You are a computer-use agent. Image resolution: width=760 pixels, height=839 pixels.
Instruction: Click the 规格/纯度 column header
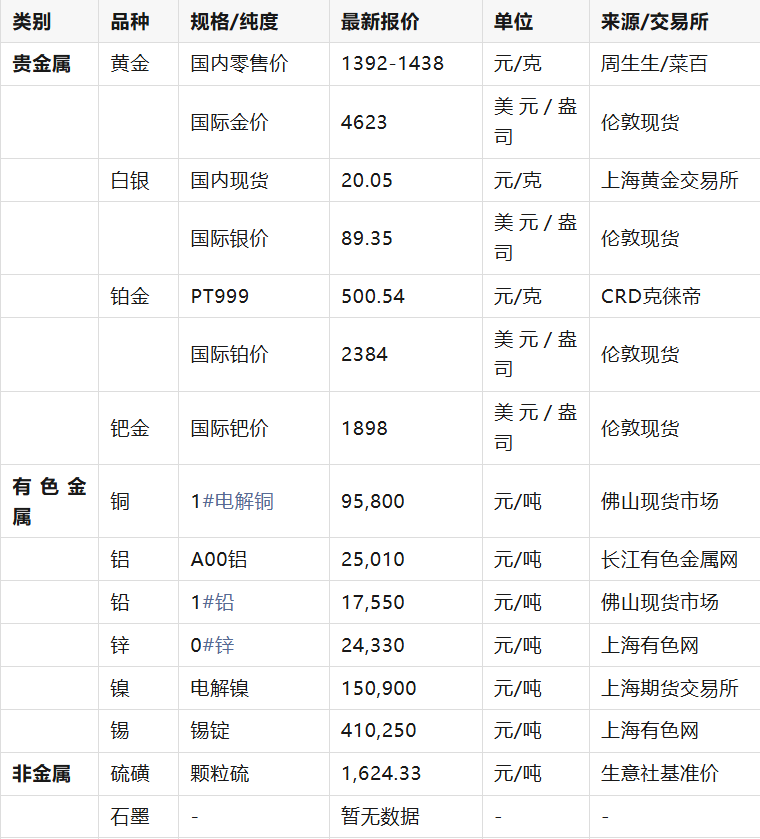click(x=234, y=22)
